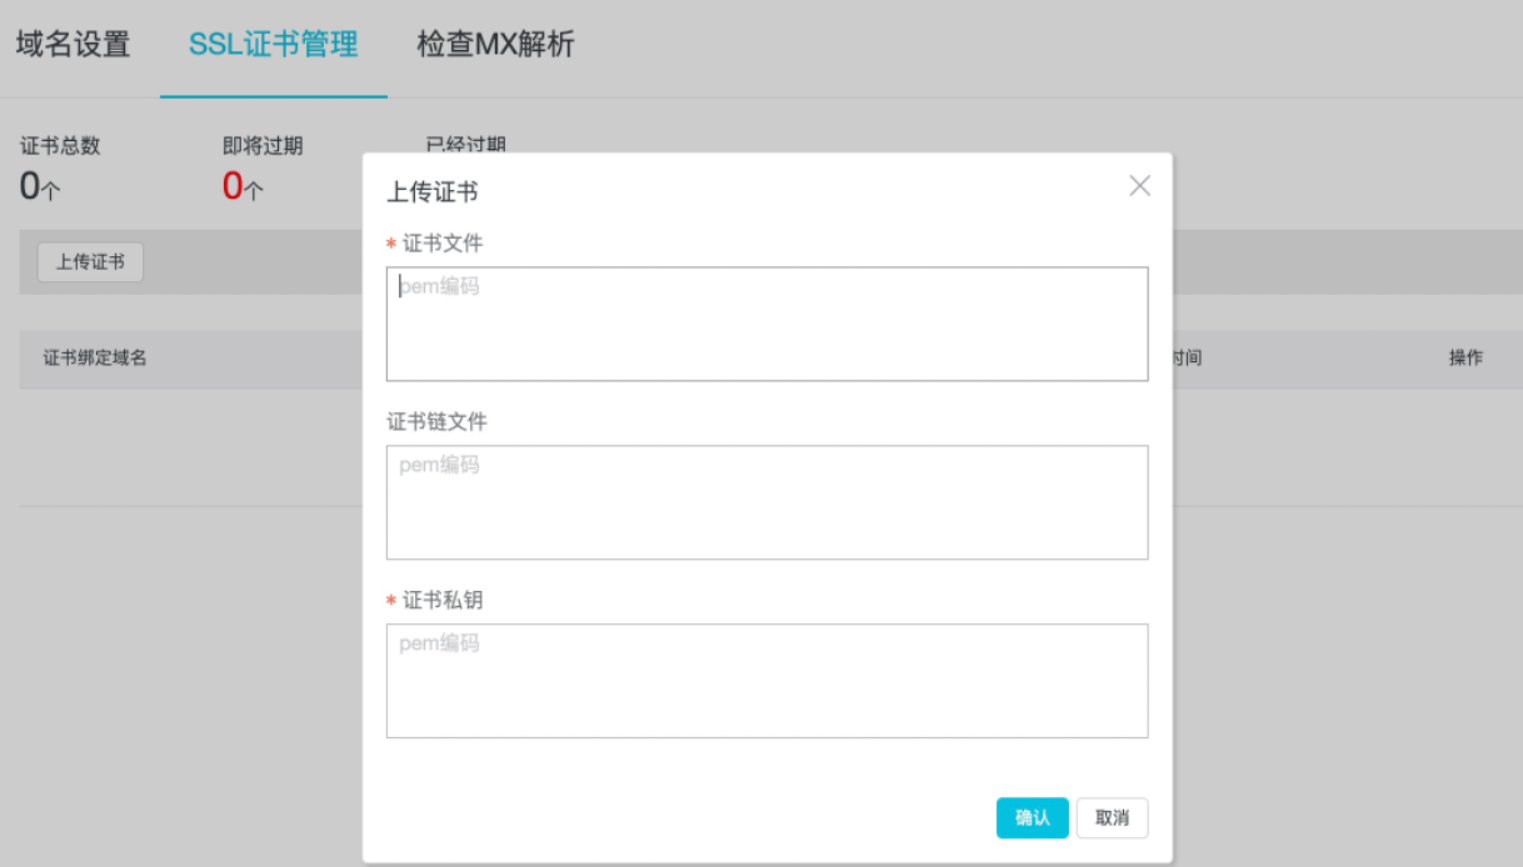Viewport: 1523px width, 867px height.
Task: Click the 证书总数 statistic label
Action: click(x=60, y=146)
